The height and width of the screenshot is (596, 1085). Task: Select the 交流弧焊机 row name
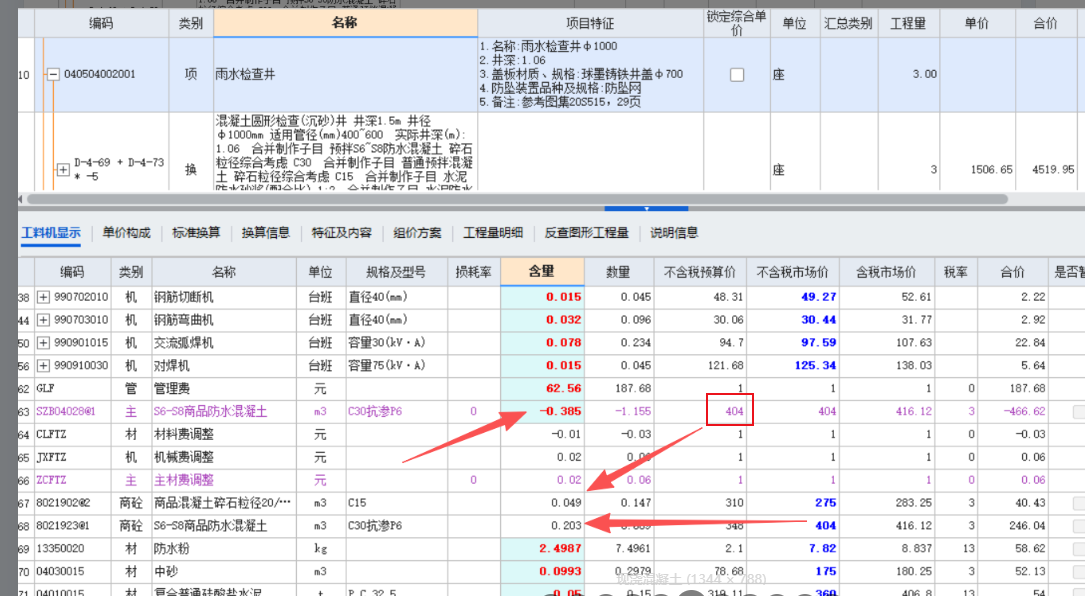(x=224, y=343)
